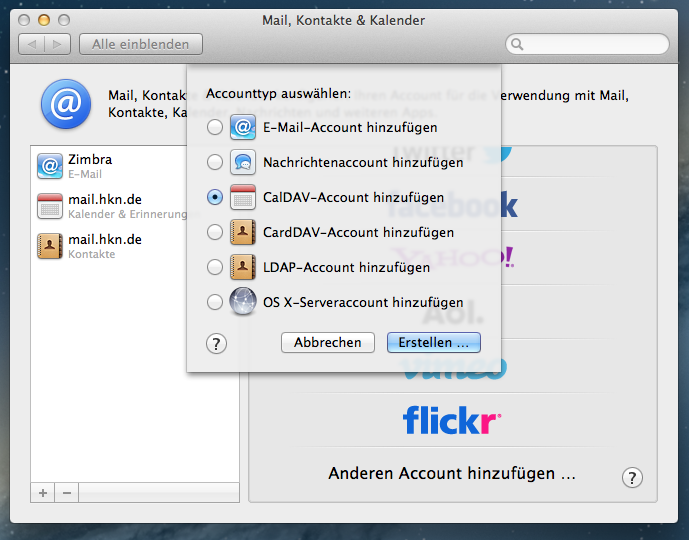Remove the account with the minus button
The image size is (689, 540).
tap(67, 493)
